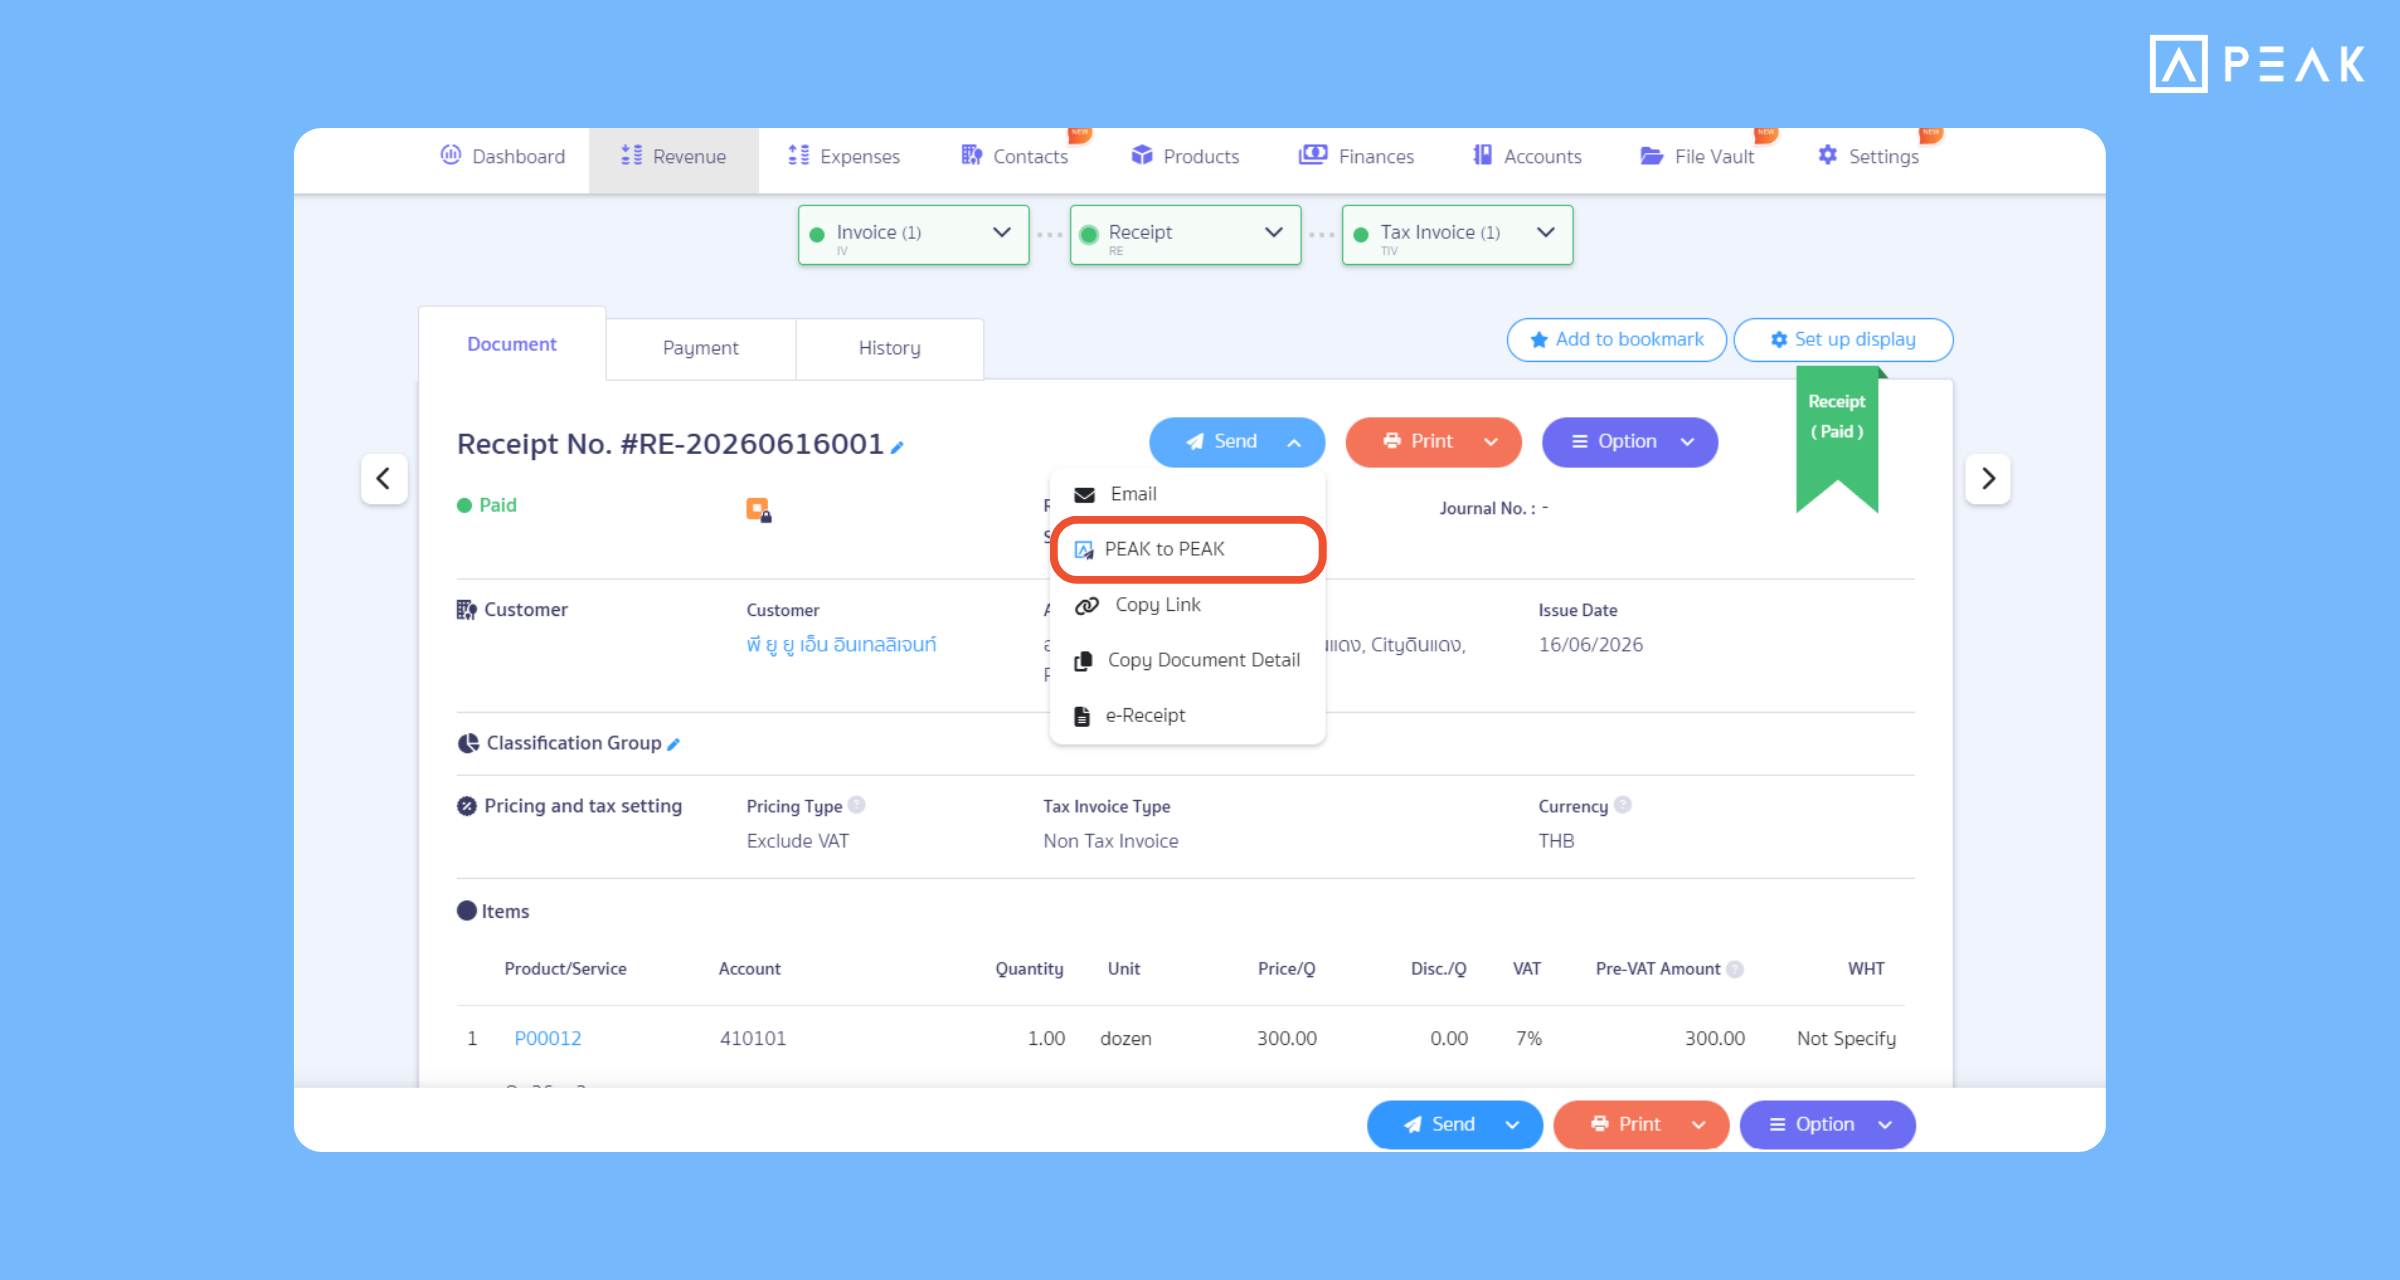Click the Exclude VAT value
Screen dimensions: 2400x1280
797,841
